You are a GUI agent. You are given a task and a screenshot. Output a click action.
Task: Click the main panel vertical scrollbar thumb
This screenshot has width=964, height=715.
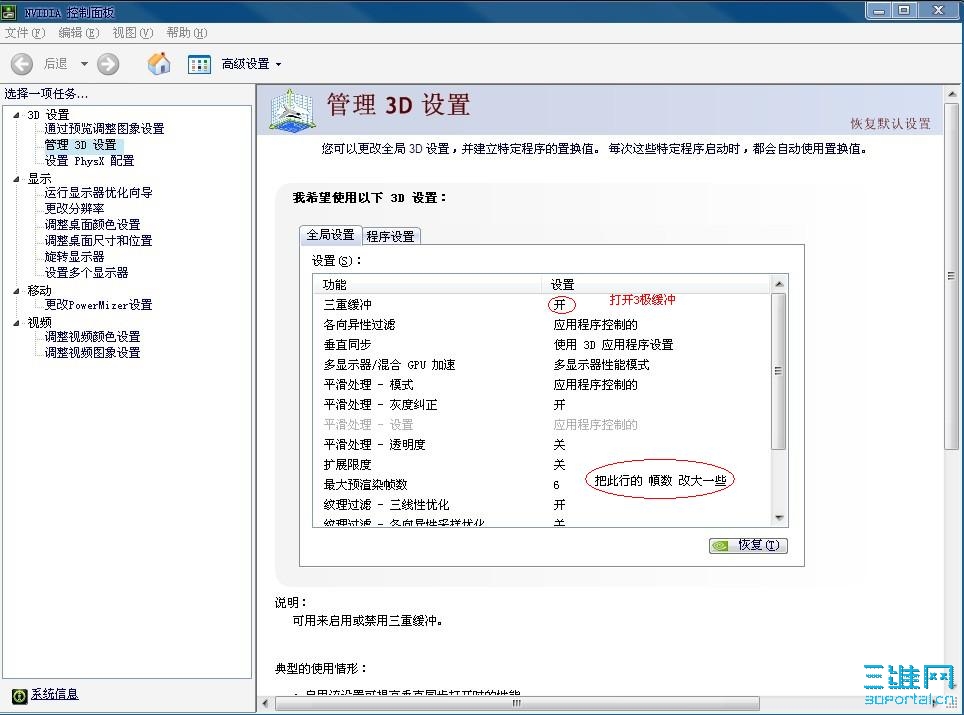pyautogui.click(x=952, y=275)
